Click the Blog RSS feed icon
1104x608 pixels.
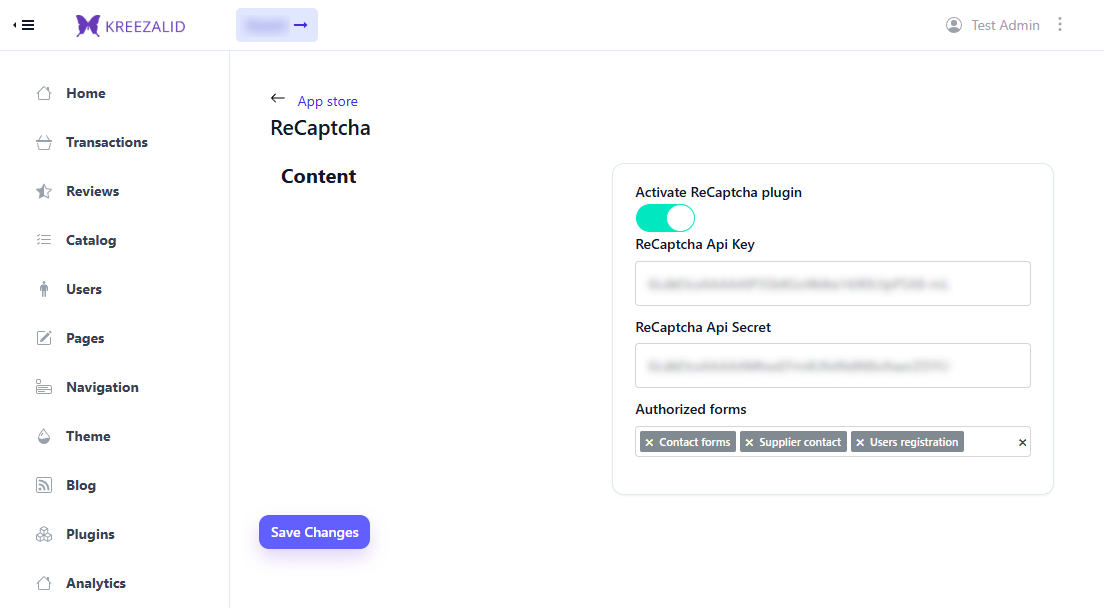44,485
